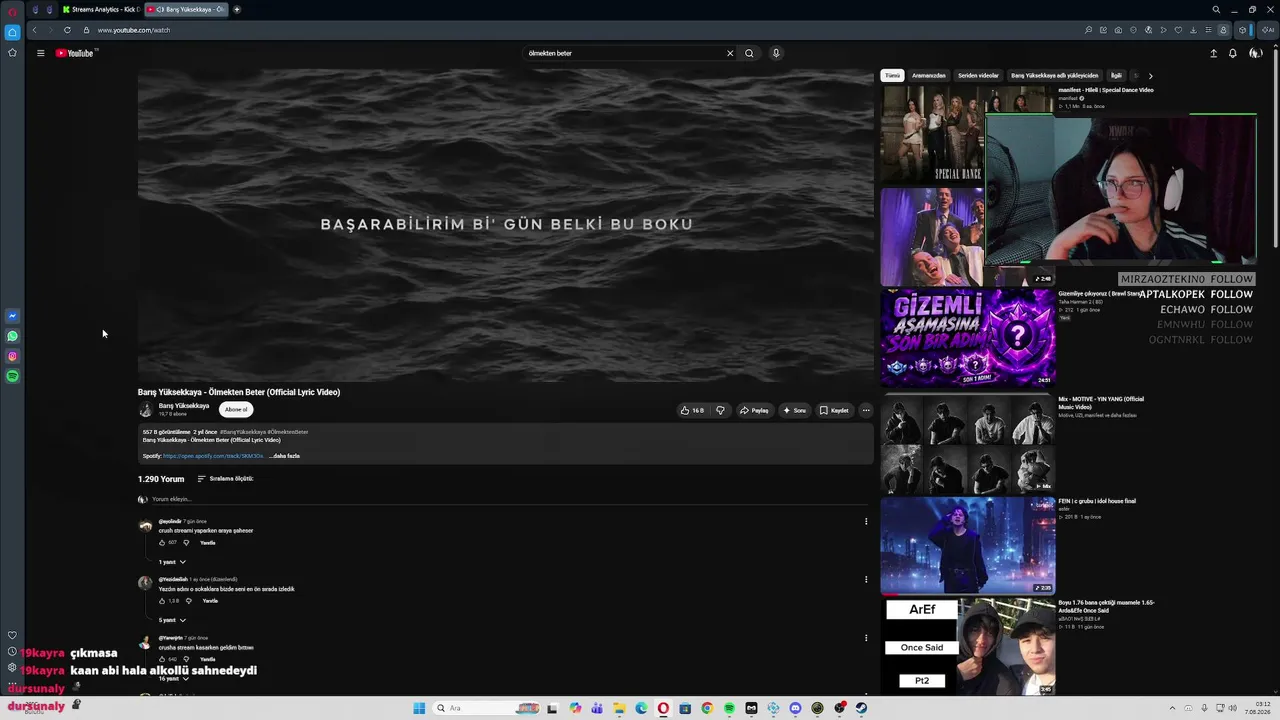Open Opera sidebar home icon
Screen dimensions: 1280x720
pyautogui.click(x=12, y=32)
